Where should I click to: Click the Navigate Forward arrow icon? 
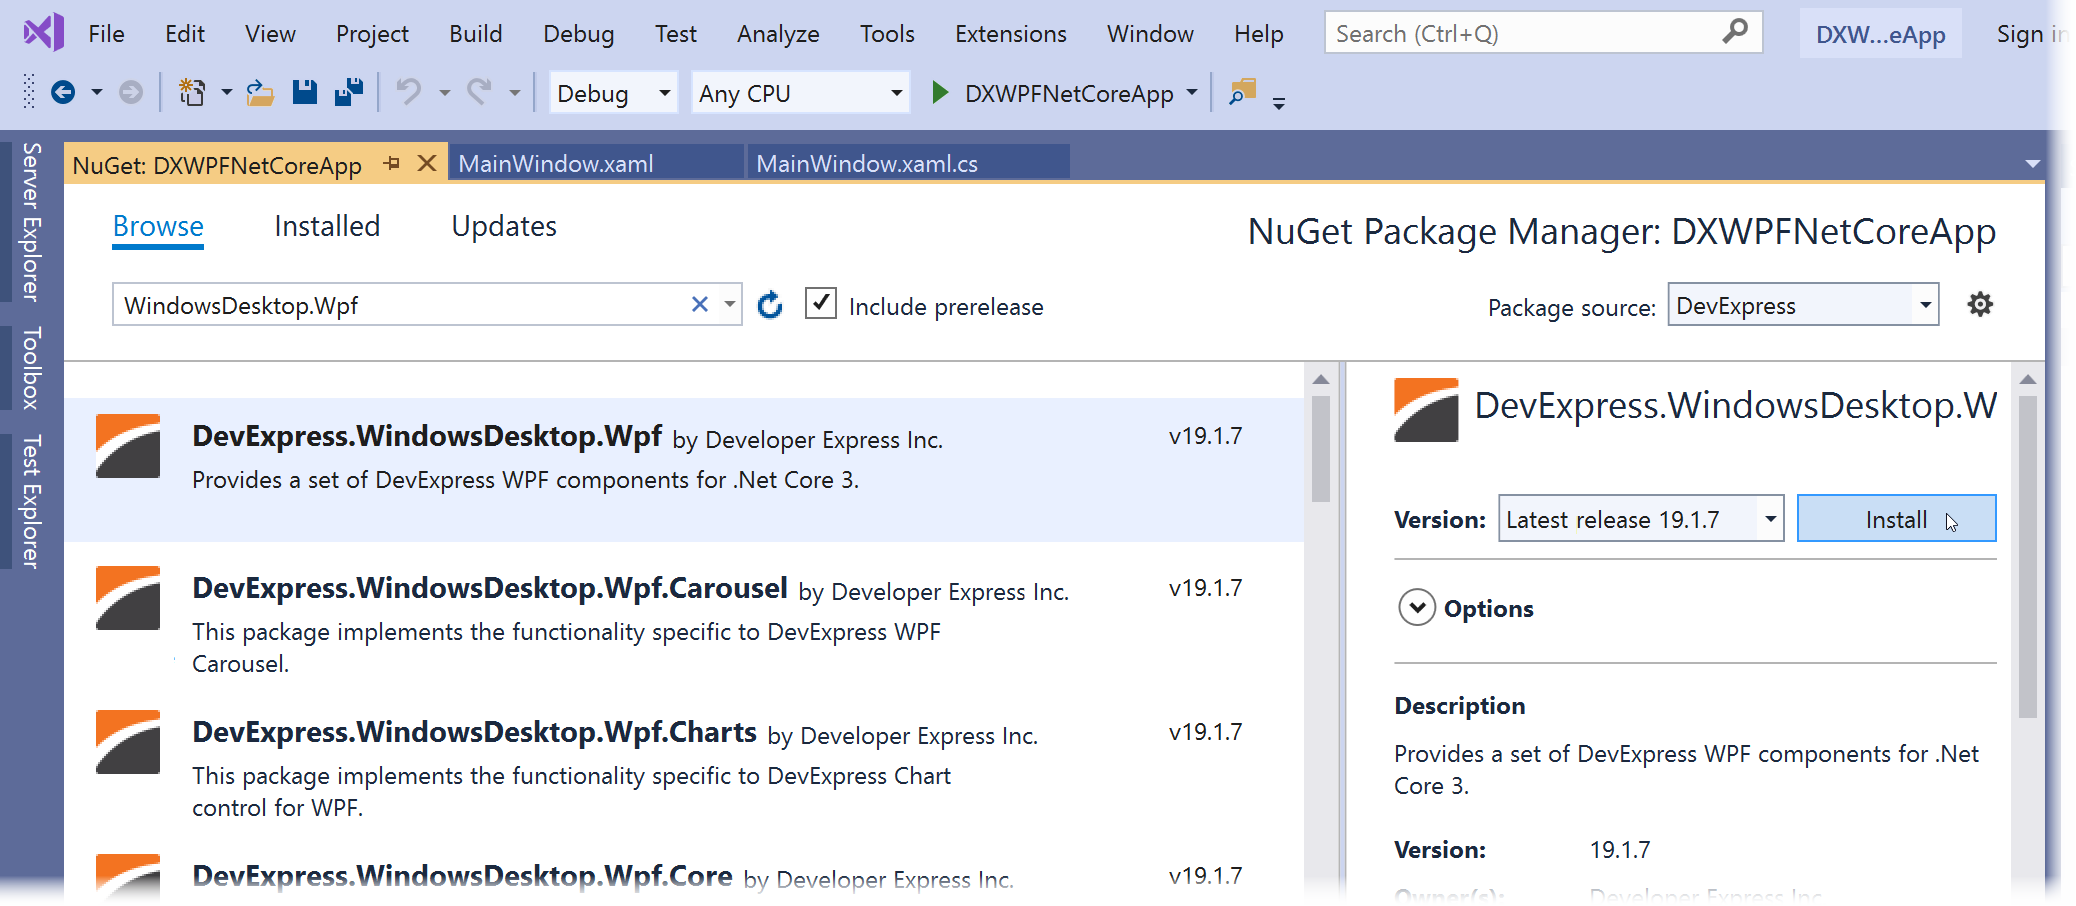(x=131, y=93)
